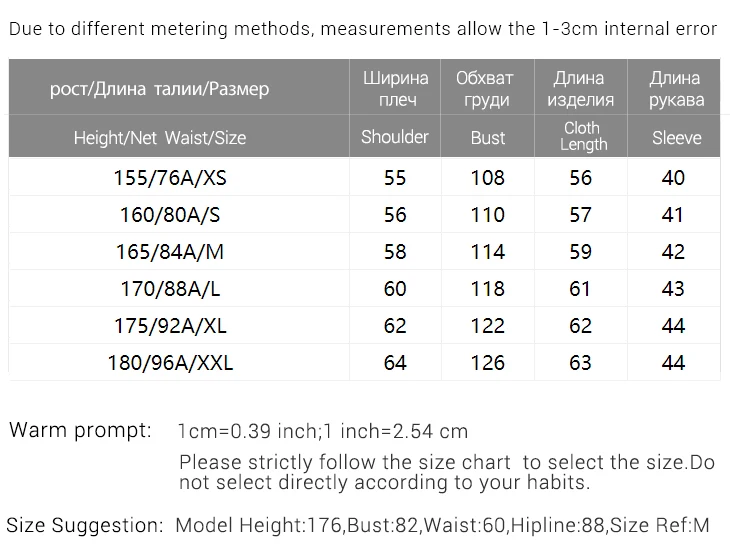Click the 165/84A/M size row label
Screen dimensions: 730x548
click(170, 252)
